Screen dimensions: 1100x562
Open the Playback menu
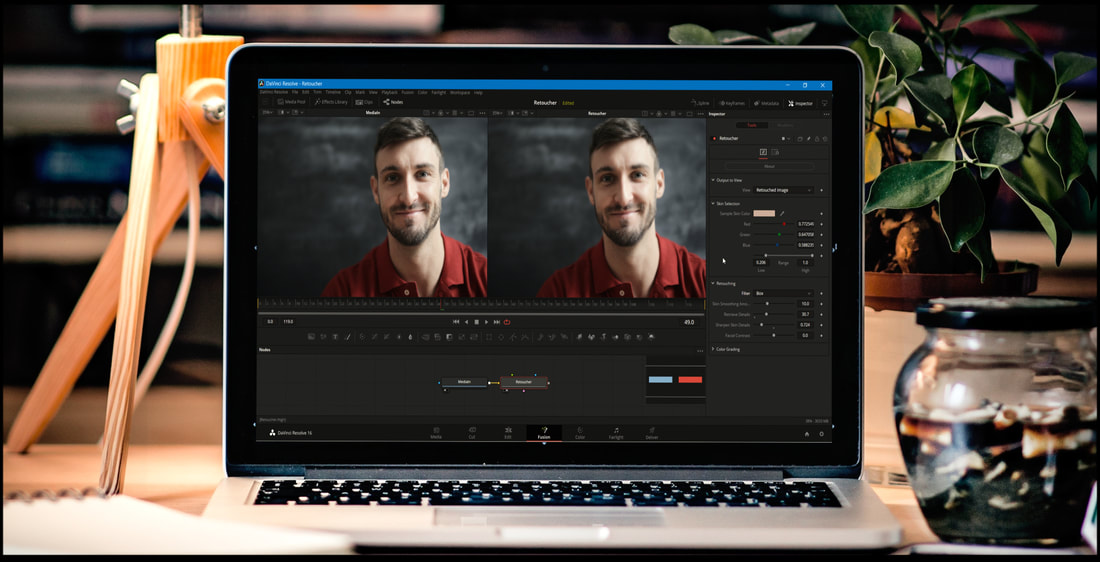pyautogui.click(x=389, y=92)
